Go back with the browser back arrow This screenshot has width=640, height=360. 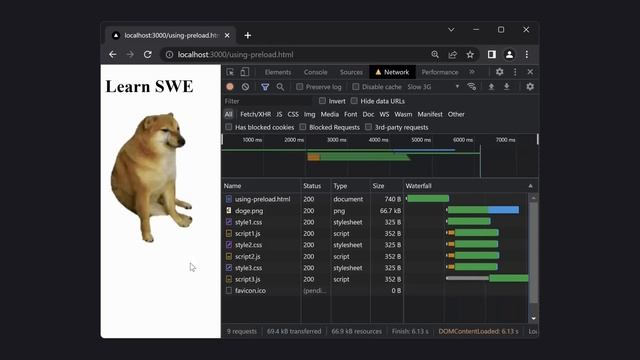pos(113,54)
